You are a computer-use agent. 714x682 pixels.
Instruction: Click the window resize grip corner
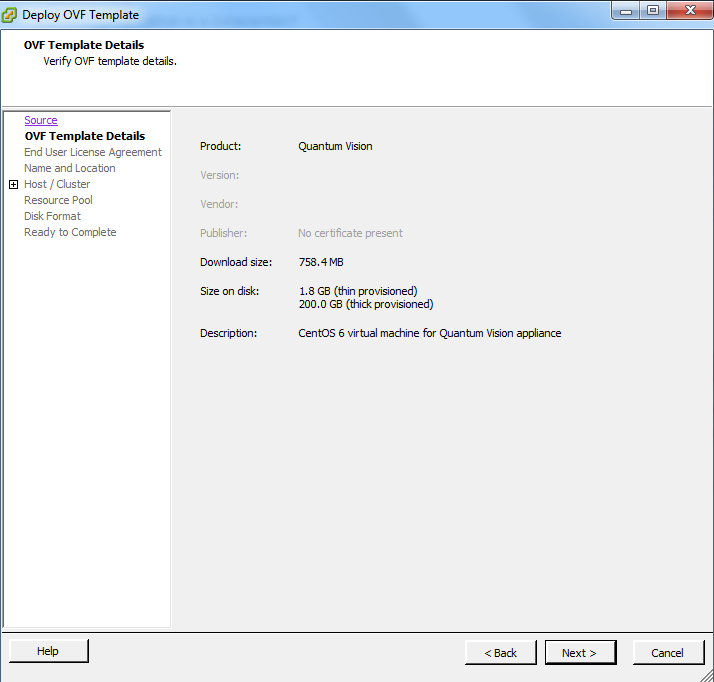(707, 676)
